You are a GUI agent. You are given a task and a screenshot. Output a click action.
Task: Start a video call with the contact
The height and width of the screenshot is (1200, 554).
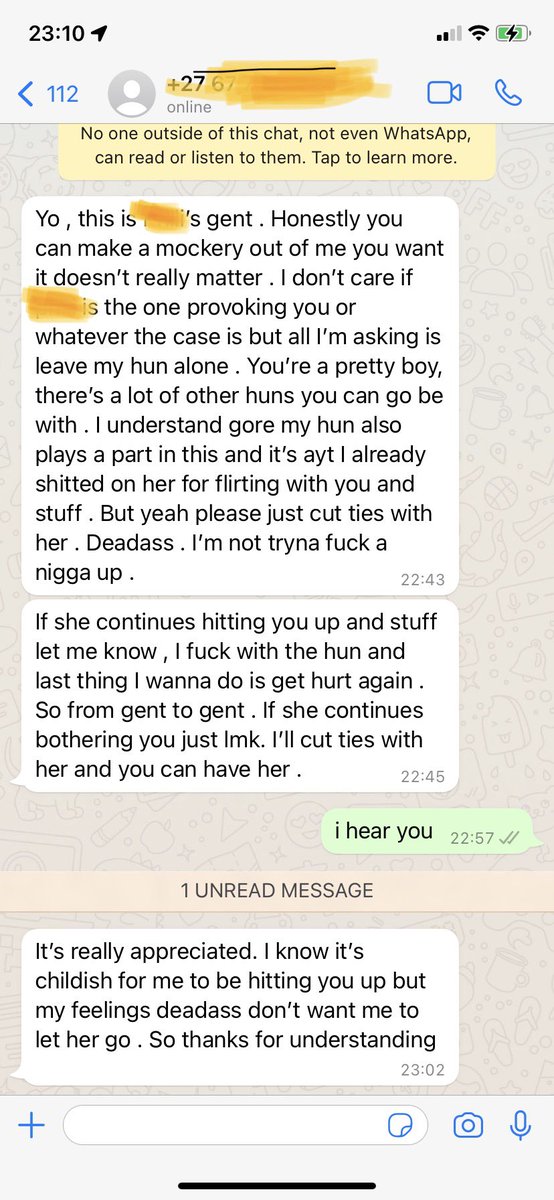tap(444, 93)
